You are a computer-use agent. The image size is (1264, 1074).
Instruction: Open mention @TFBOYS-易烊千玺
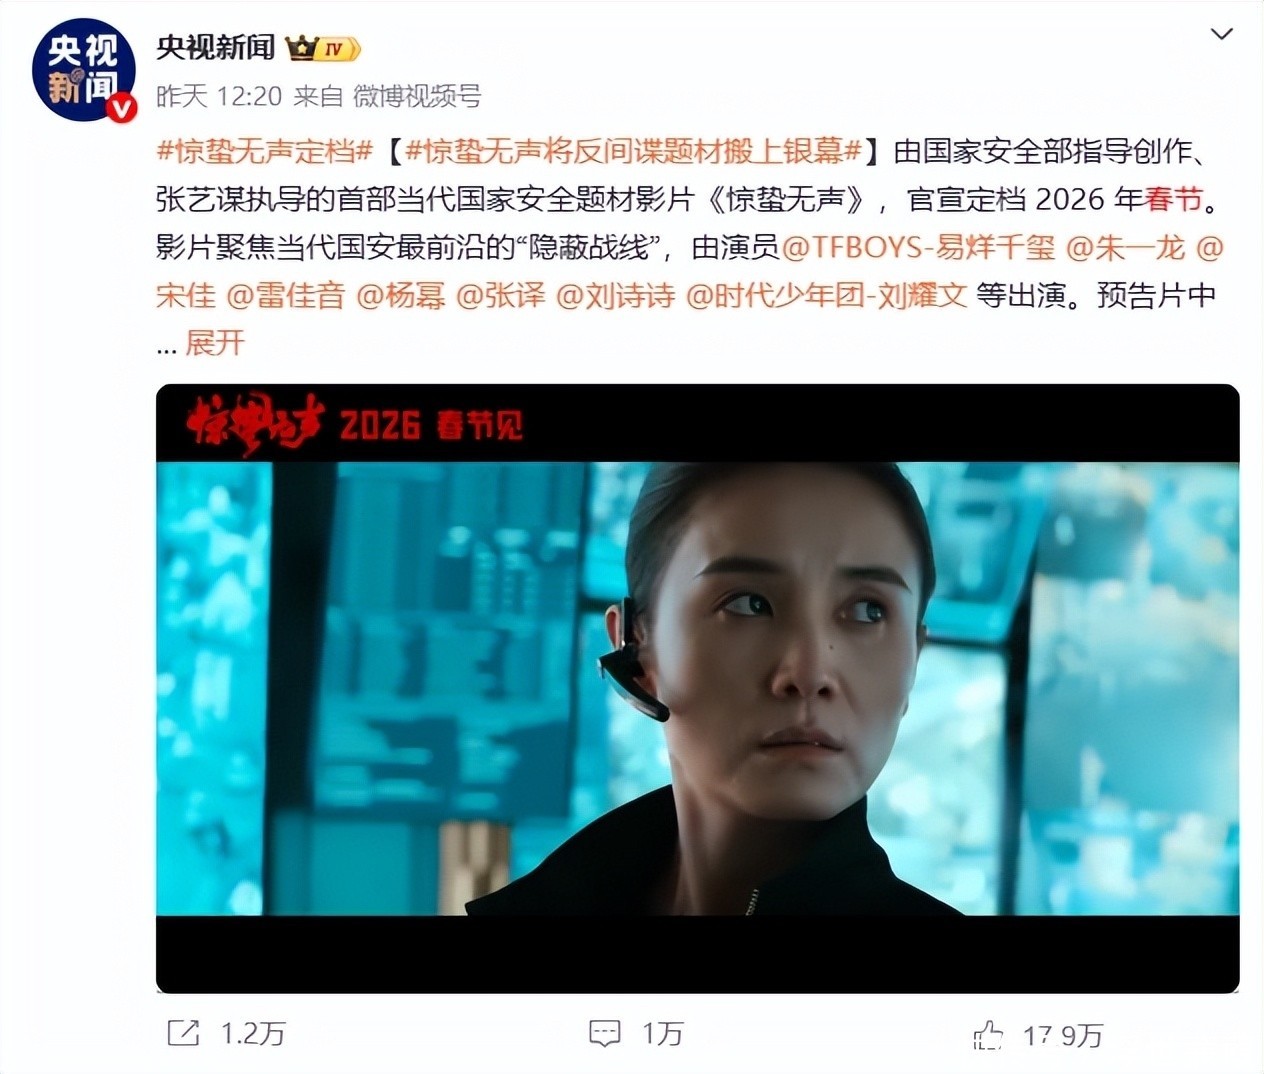pos(917,247)
